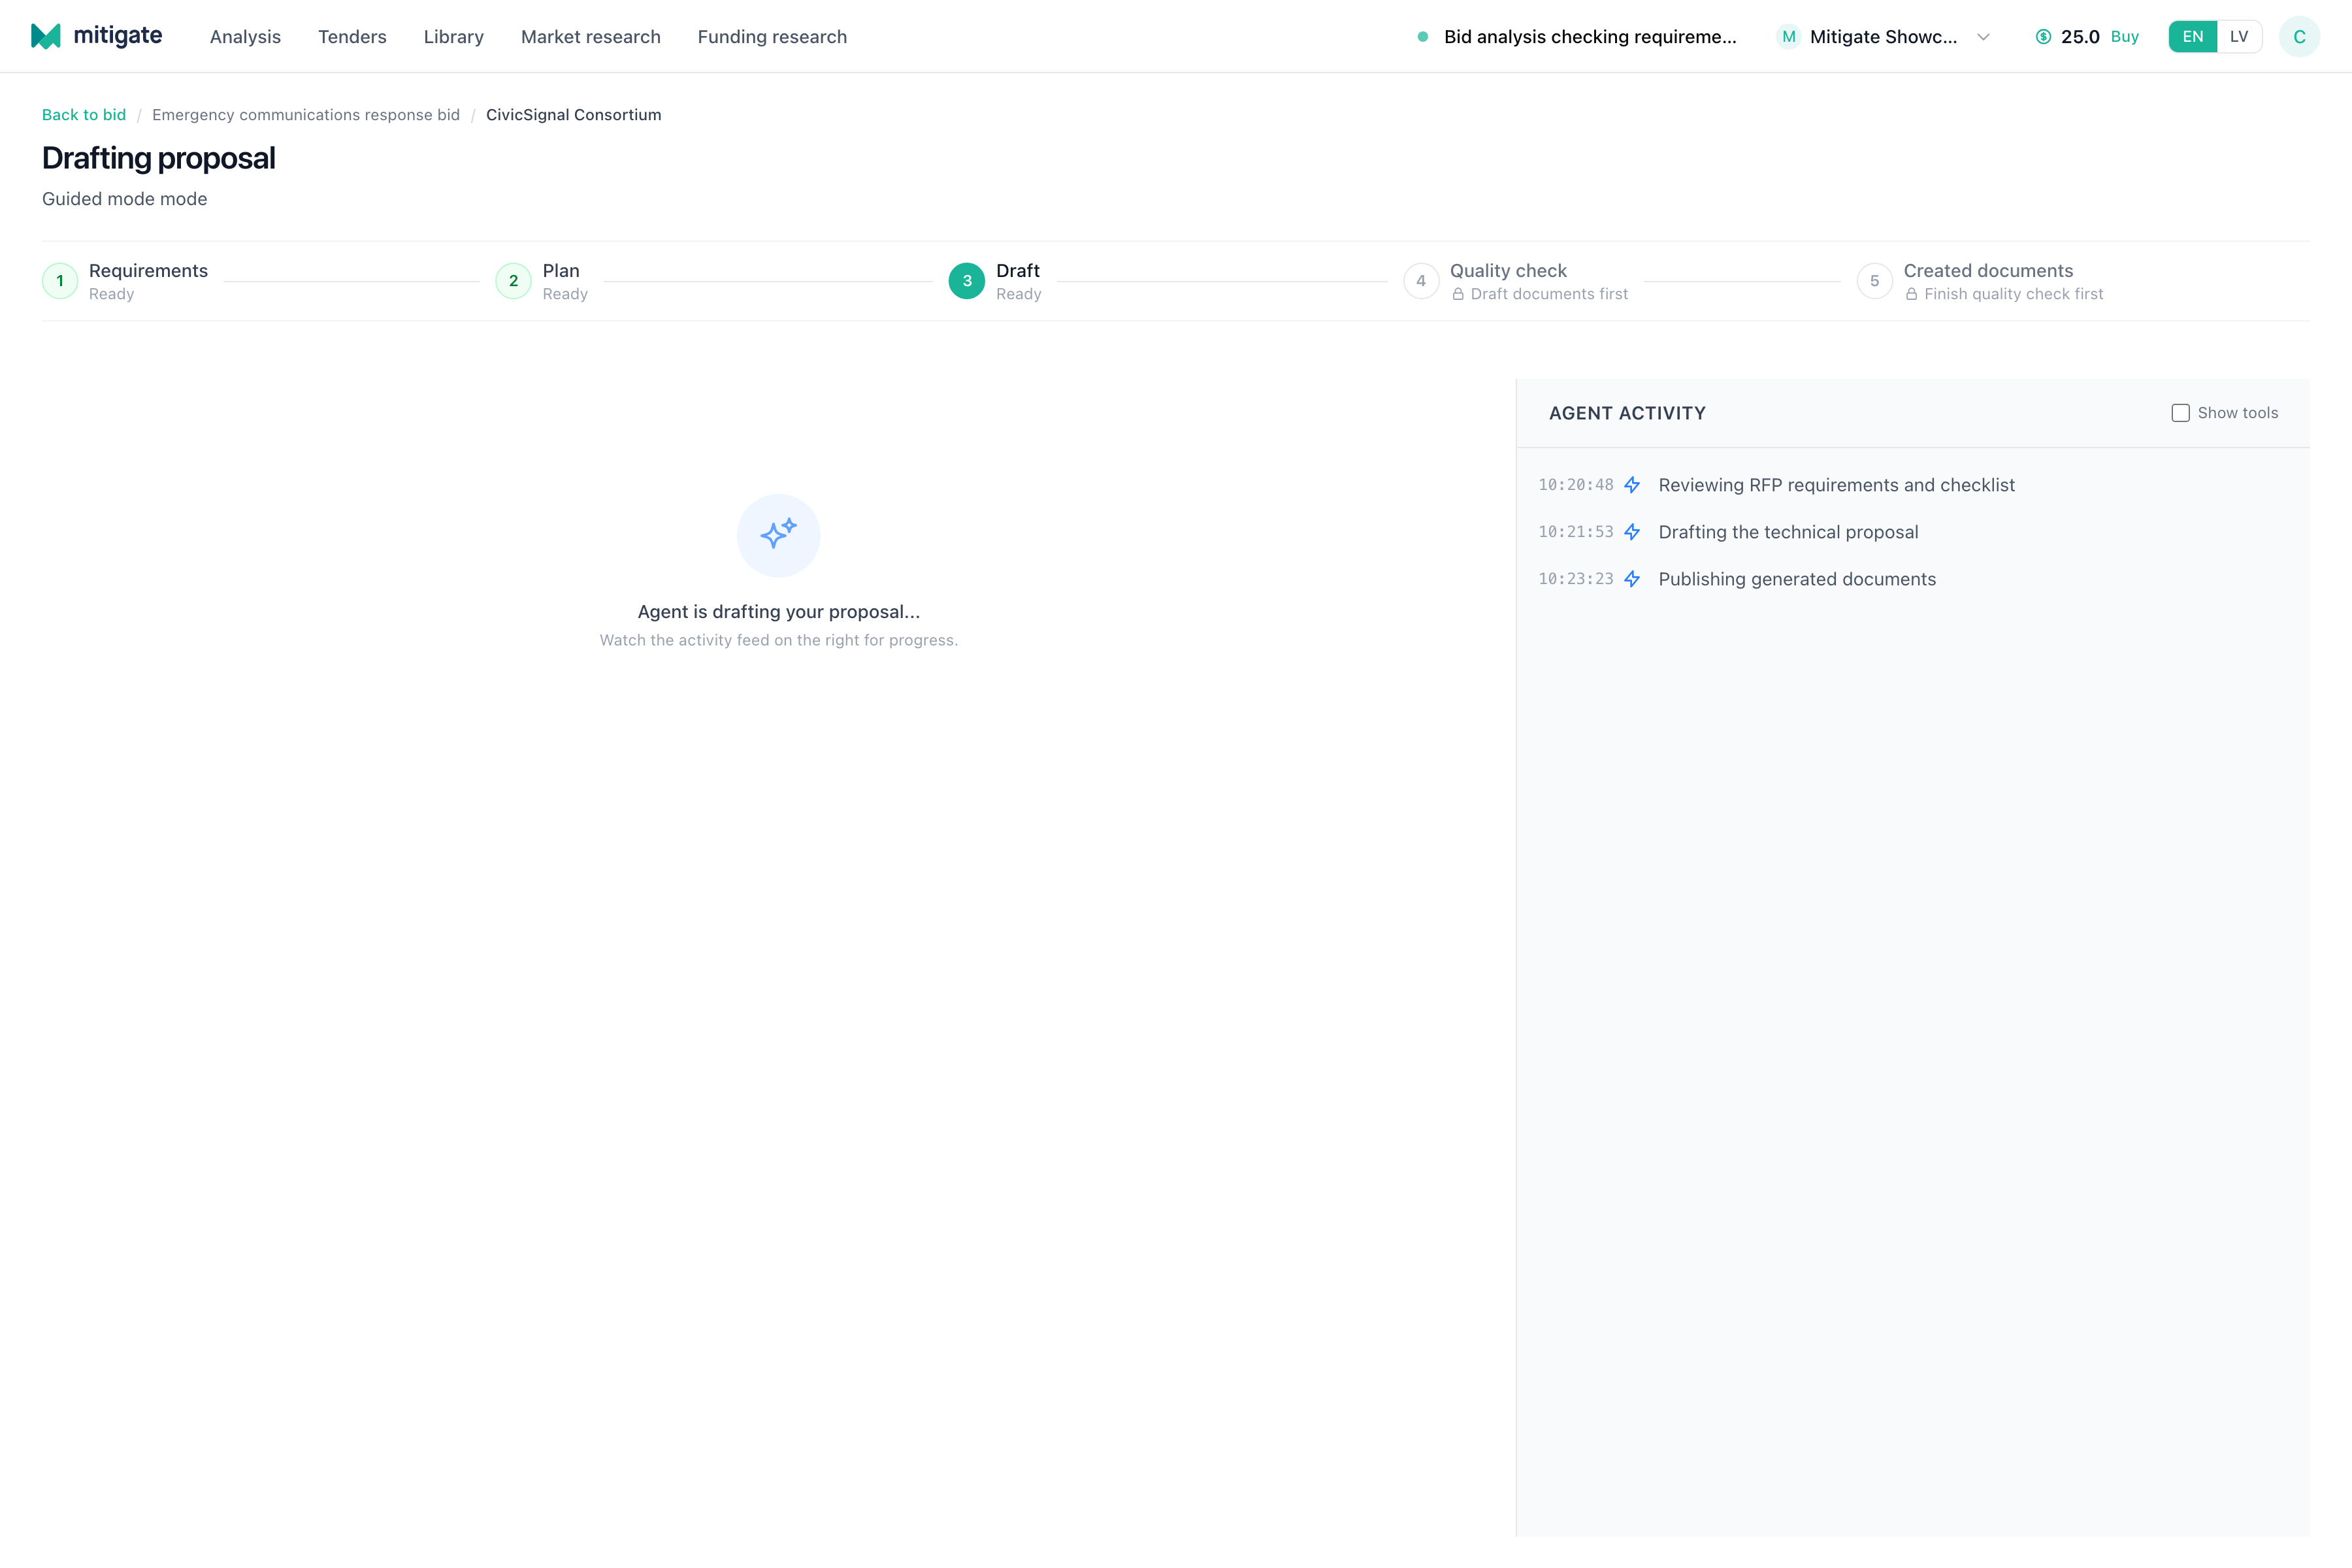Click the credits coin icon
The height and width of the screenshot is (1568, 2352).
pos(2043,37)
